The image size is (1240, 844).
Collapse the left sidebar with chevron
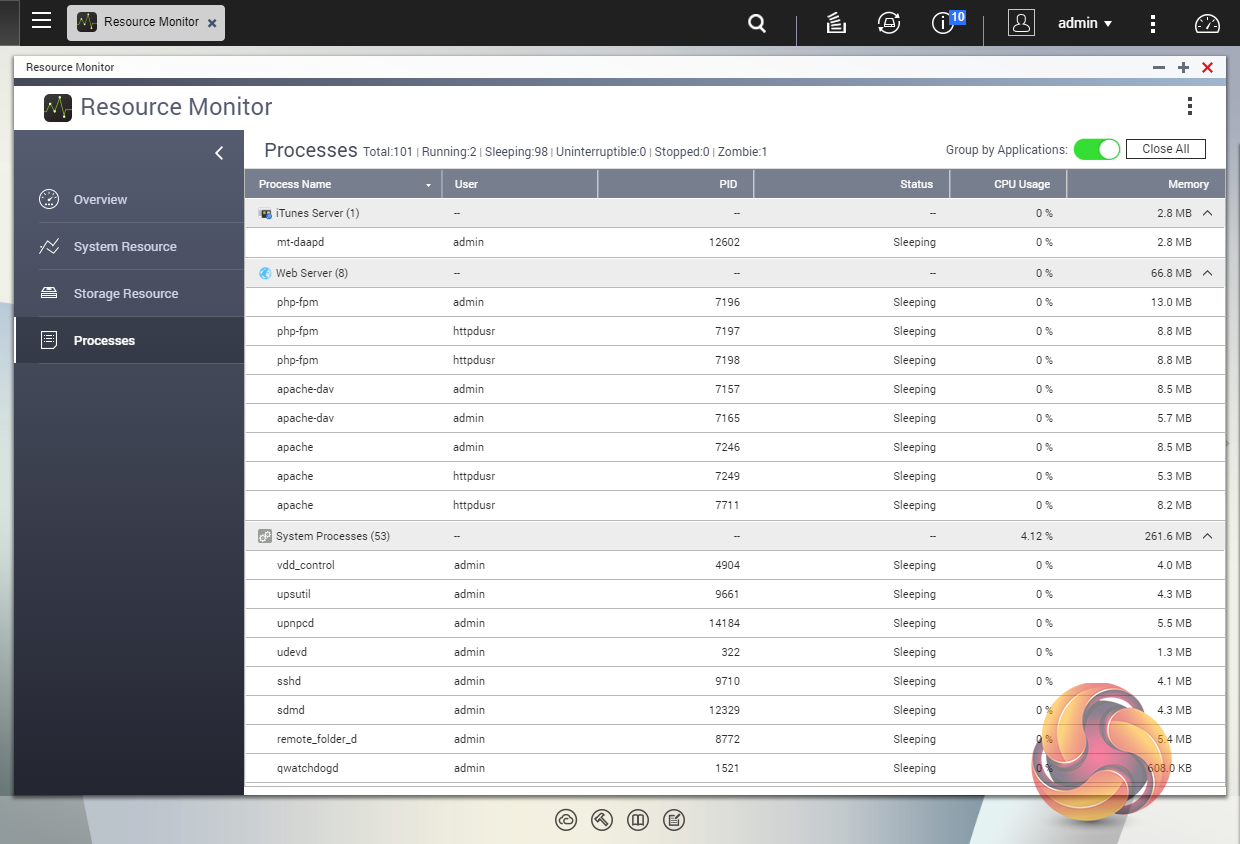[x=219, y=153]
